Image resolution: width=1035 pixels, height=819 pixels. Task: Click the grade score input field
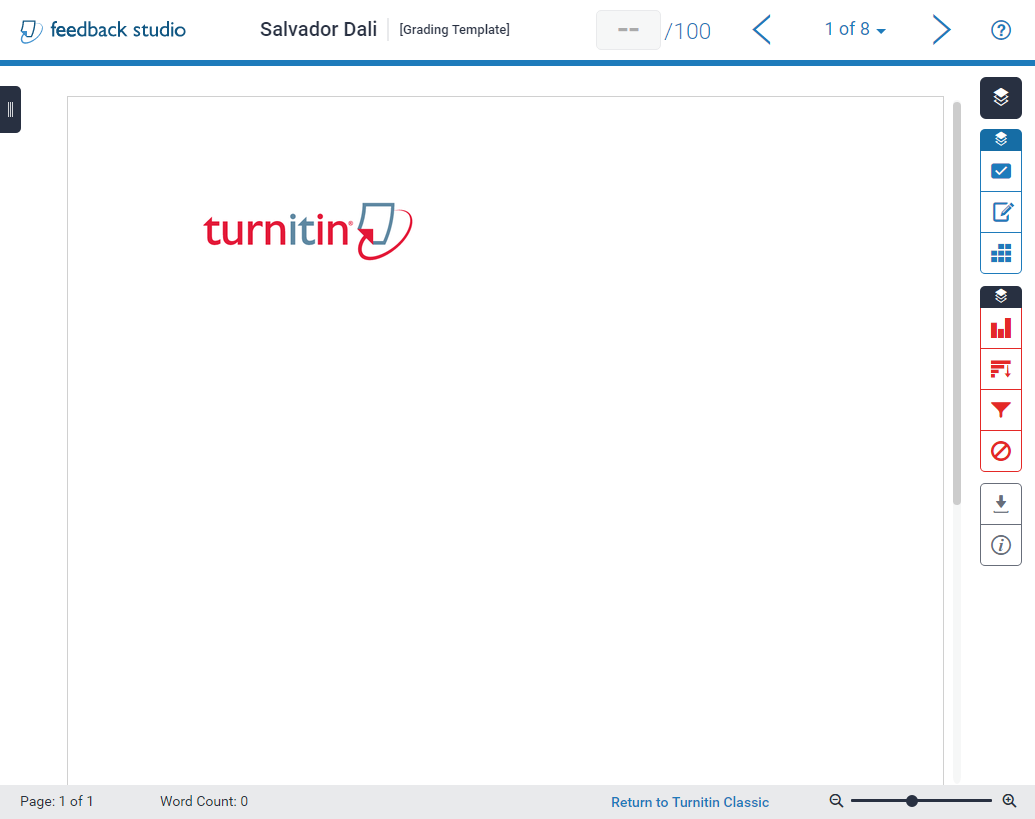point(628,30)
